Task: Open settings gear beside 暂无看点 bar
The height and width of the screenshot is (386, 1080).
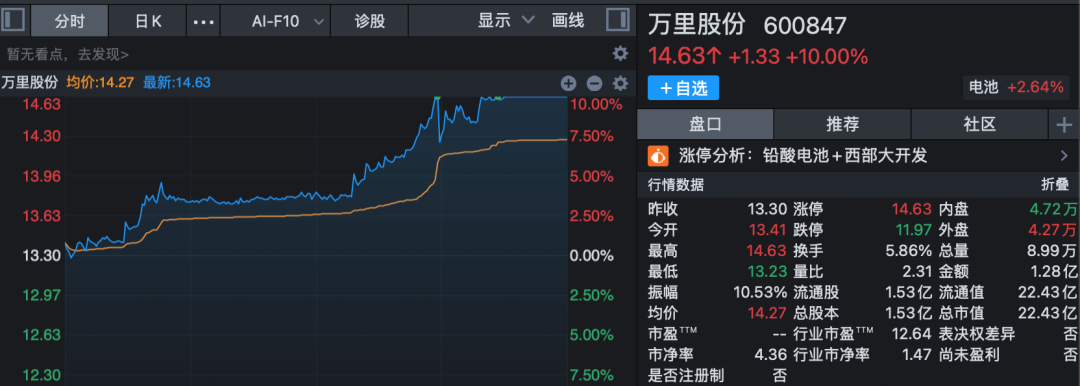Action: tap(620, 54)
